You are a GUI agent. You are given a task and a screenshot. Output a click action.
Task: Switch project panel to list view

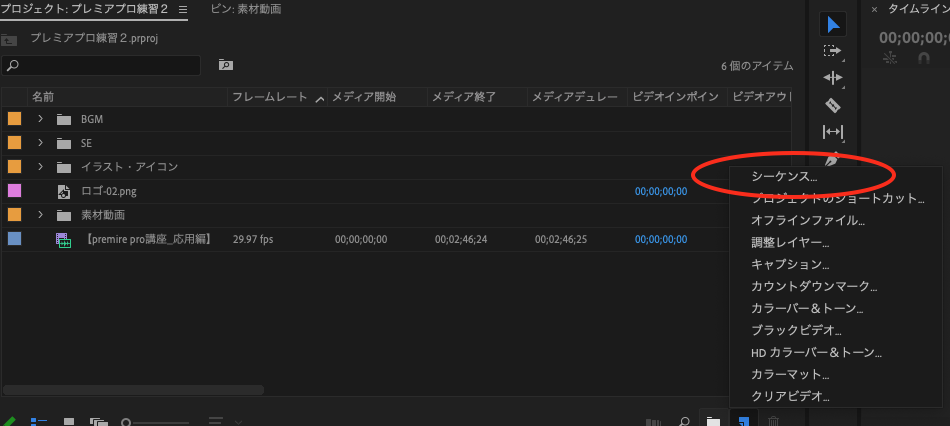point(39,421)
